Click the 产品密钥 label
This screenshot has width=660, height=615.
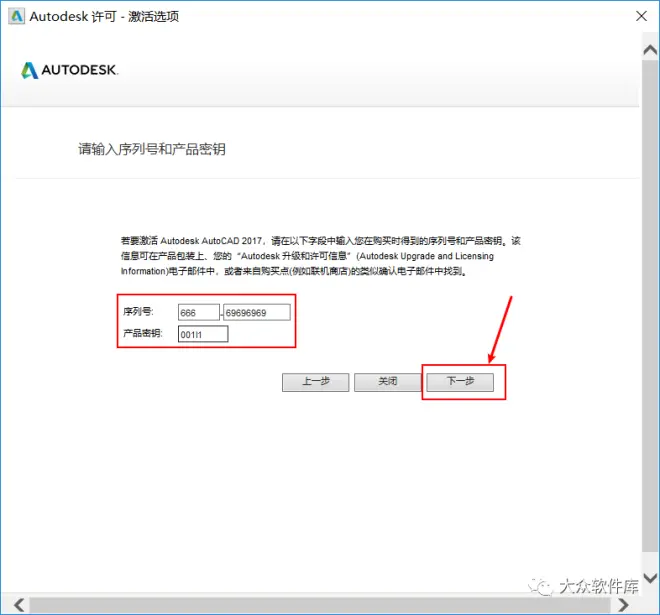pyautogui.click(x=143, y=333)
